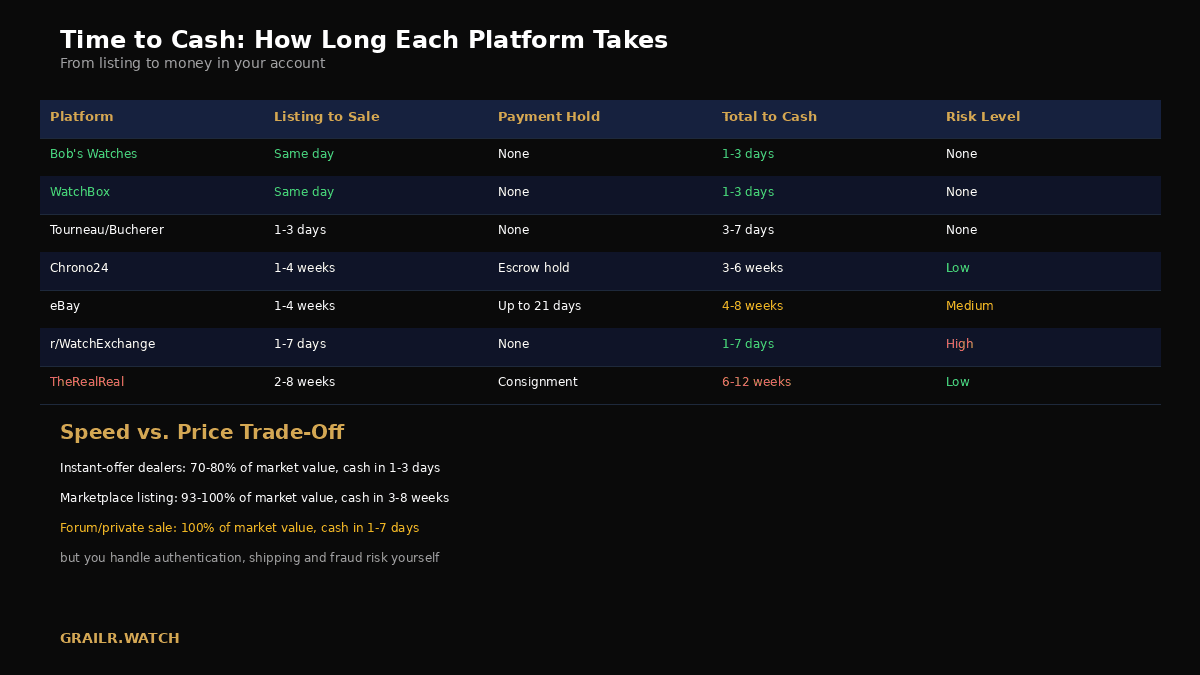Select the 'Tourneau/Bucherer' platform cell
The width and height of the screenshot is (1200, 675).
(x=107, y=230)
